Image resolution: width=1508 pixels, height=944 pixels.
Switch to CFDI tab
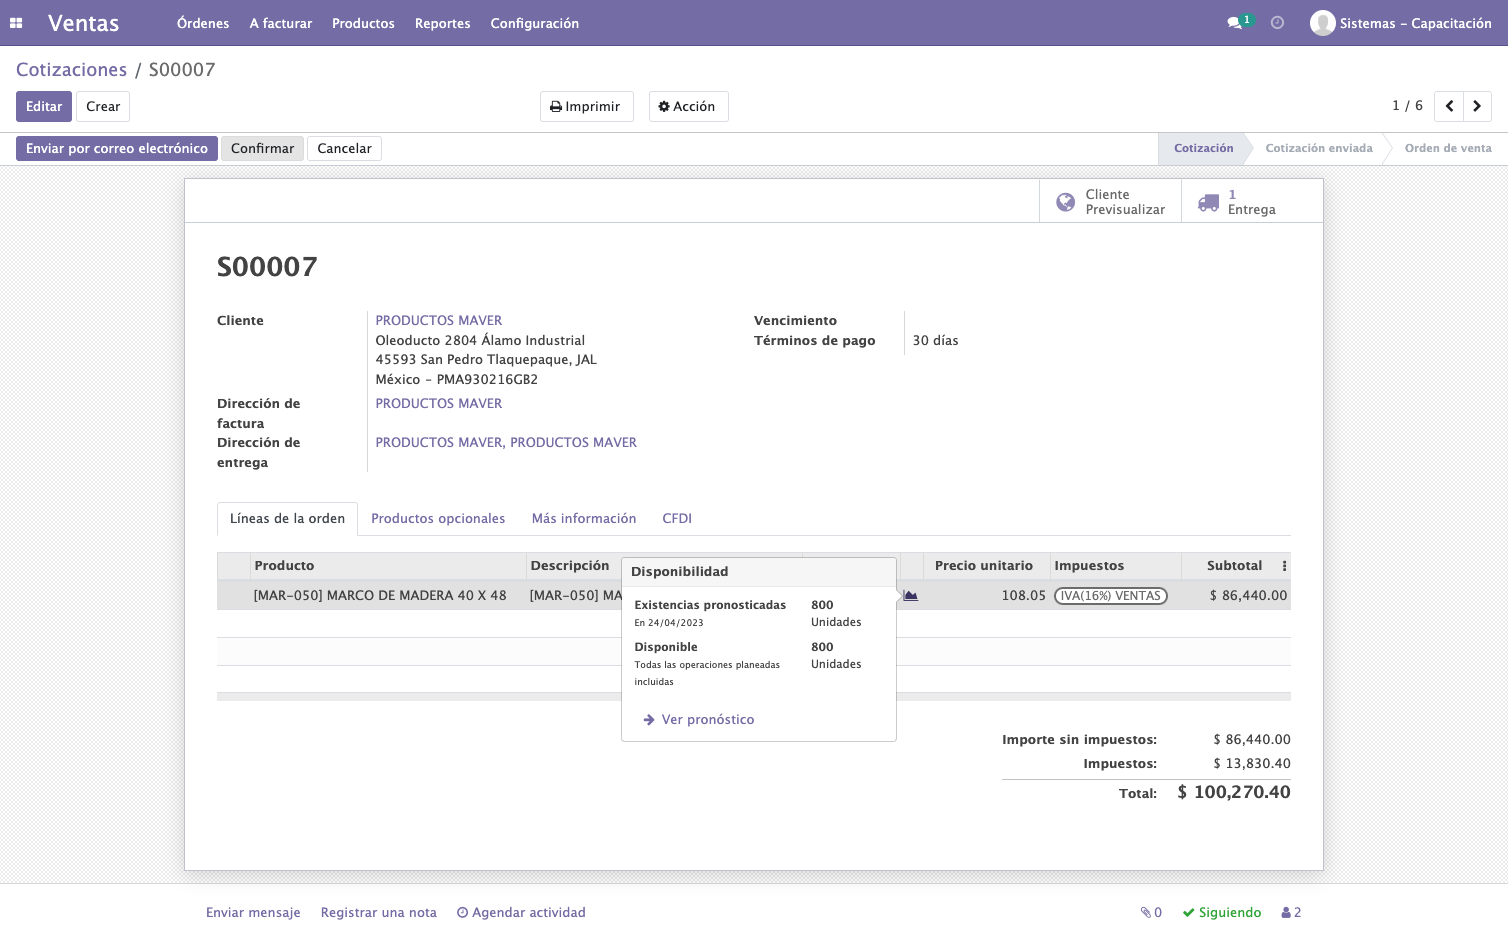click(x=677, y=518)
